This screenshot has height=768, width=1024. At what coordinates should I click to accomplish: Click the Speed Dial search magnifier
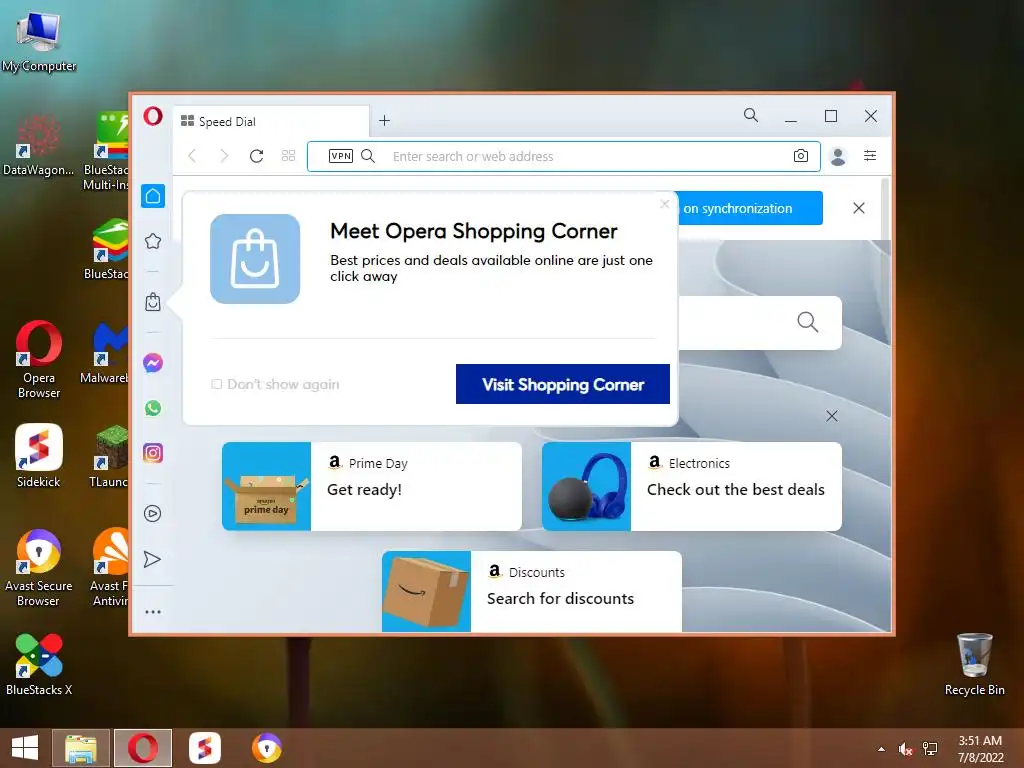point(808,322)
